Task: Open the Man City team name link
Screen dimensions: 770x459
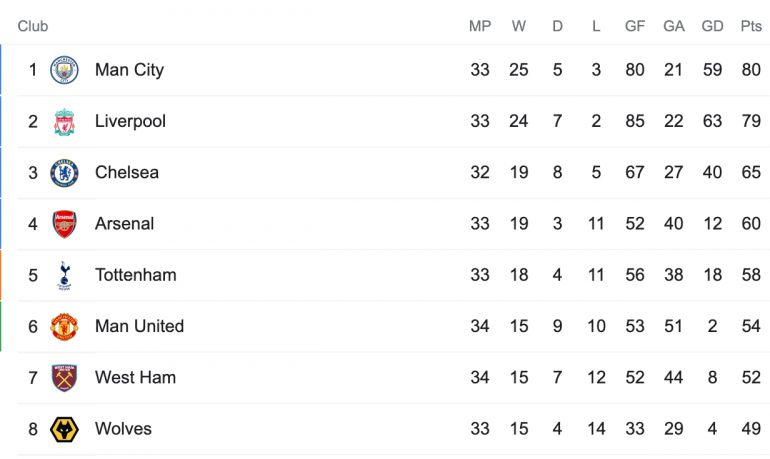Action: (129, 70)
